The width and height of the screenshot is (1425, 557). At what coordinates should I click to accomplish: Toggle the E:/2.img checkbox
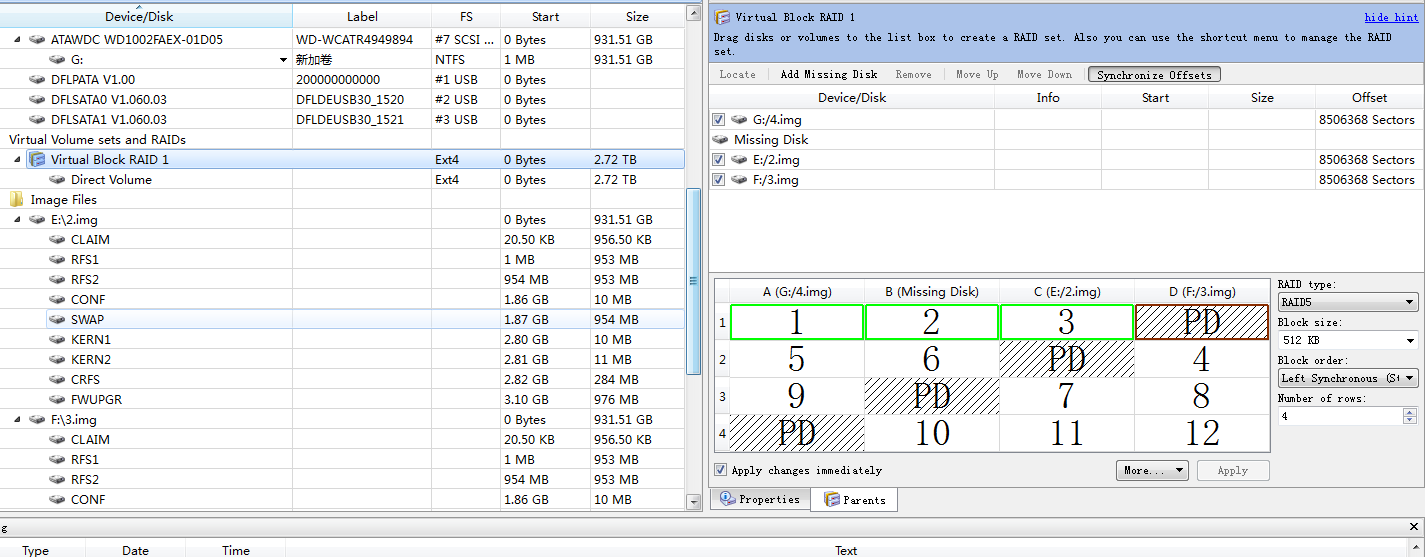tap(719, 160)
